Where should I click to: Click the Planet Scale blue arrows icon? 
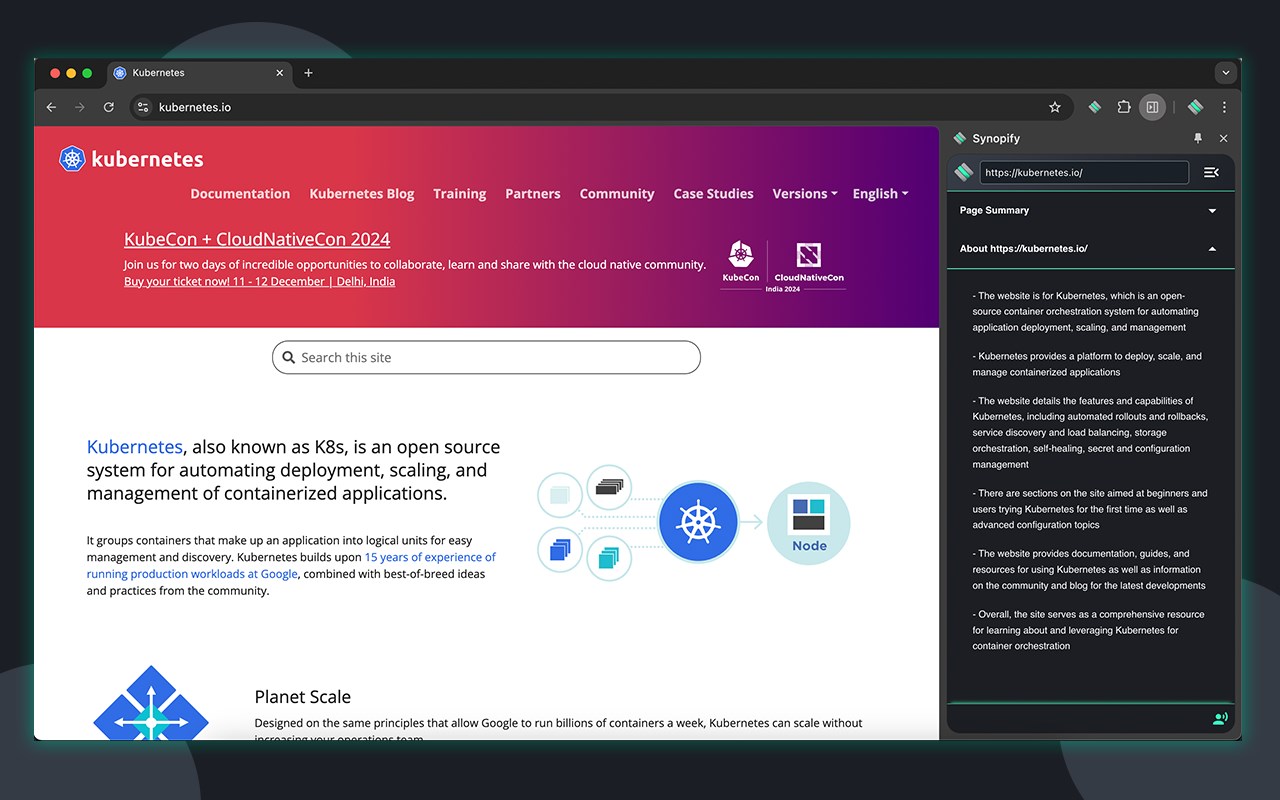151,703
